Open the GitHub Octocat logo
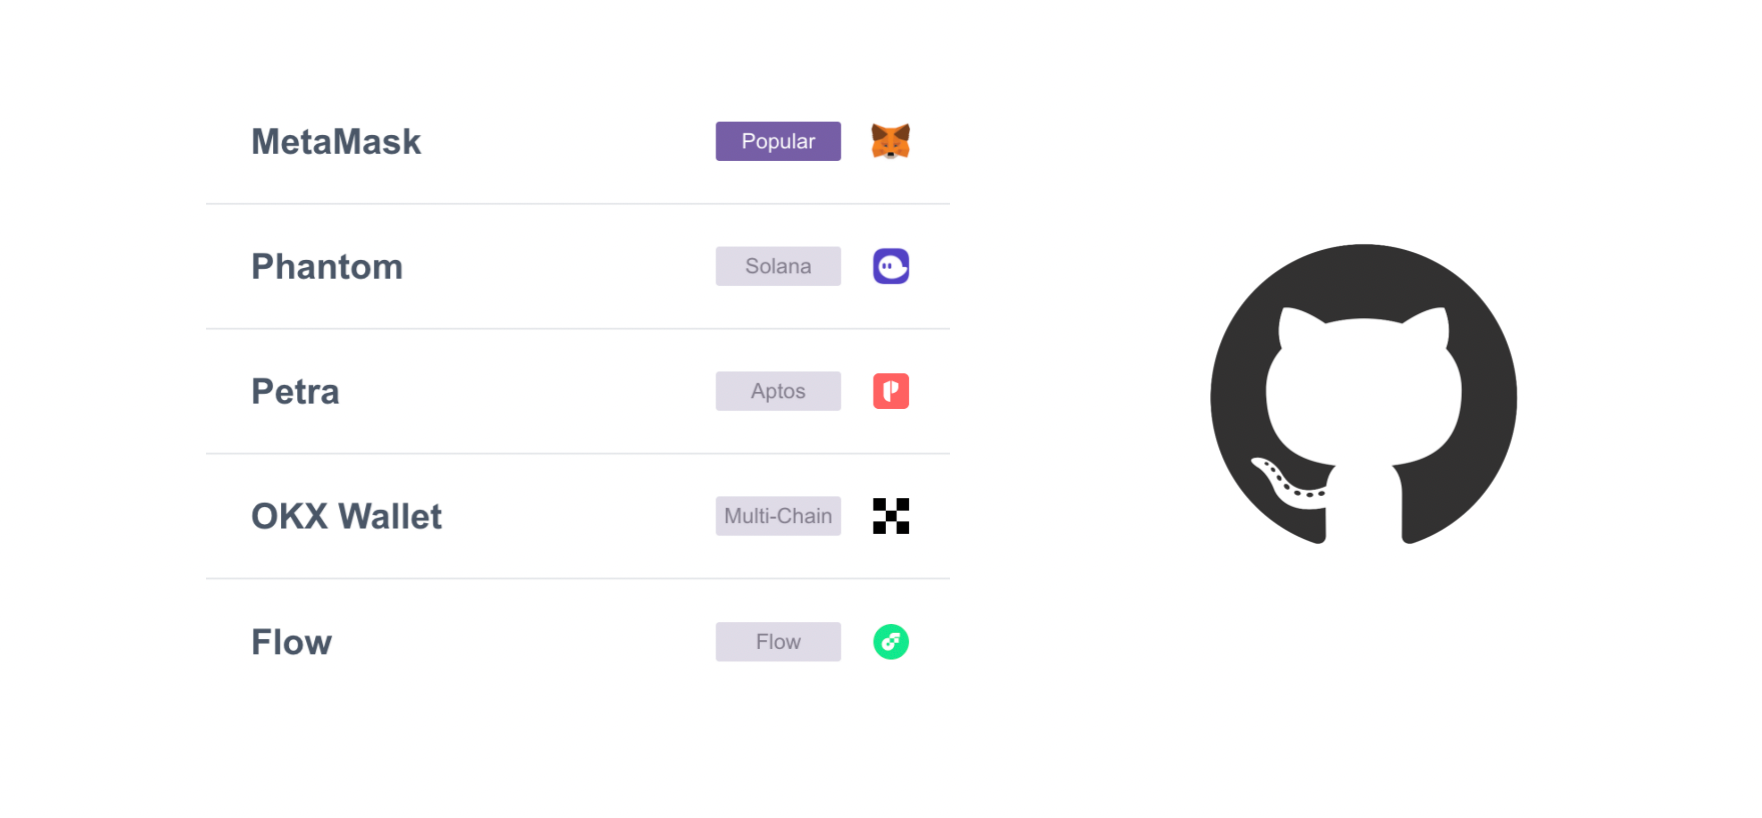1762x818 pixels. 1363,394
